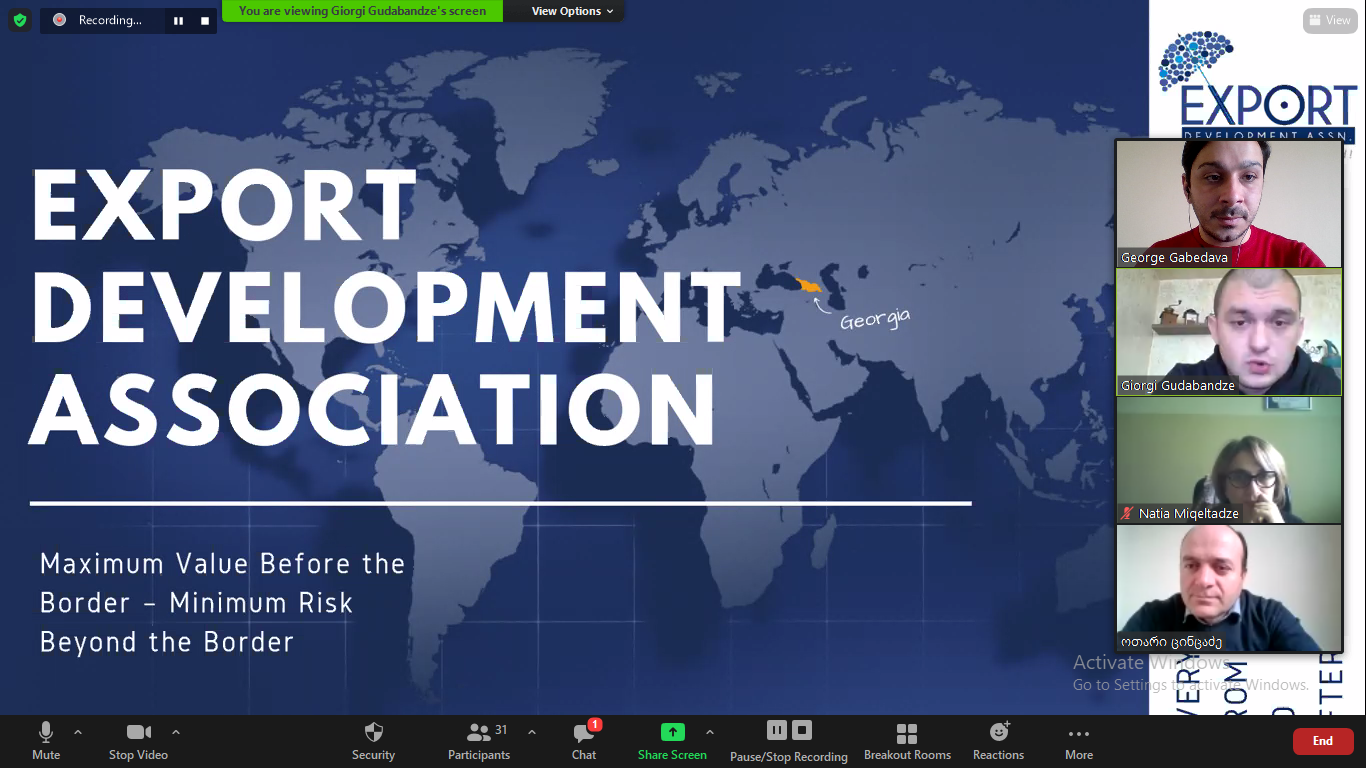Mute the microphone
The image size is (1366, 768).
[x=46, y=741]
